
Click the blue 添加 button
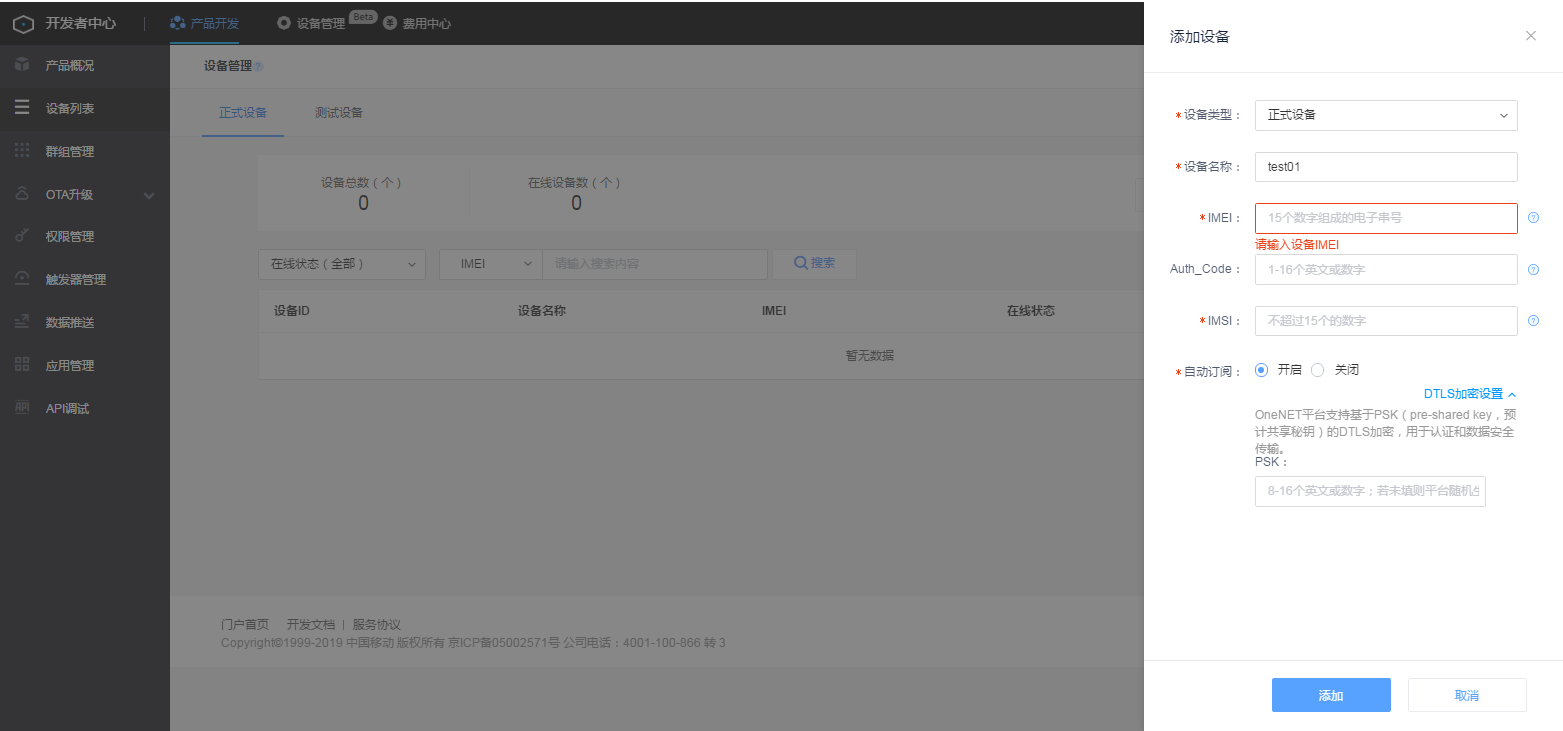(1331, 695)
